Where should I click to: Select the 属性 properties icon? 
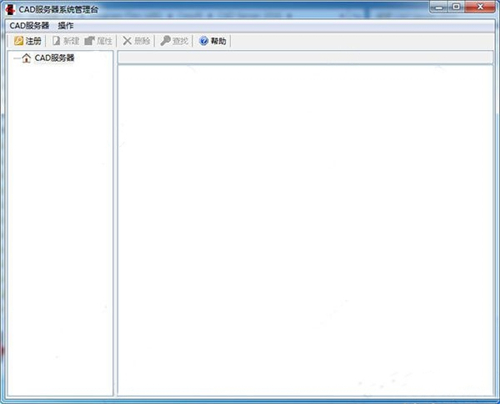pos(89,41)
